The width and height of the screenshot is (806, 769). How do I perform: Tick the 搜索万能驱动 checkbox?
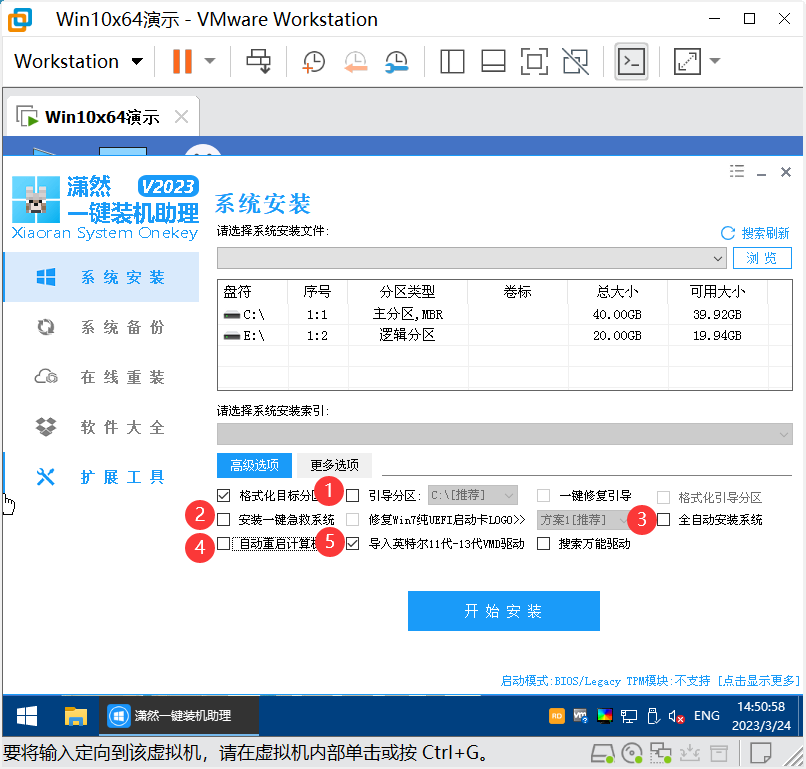pyautogui.click(x=544, y=545)
